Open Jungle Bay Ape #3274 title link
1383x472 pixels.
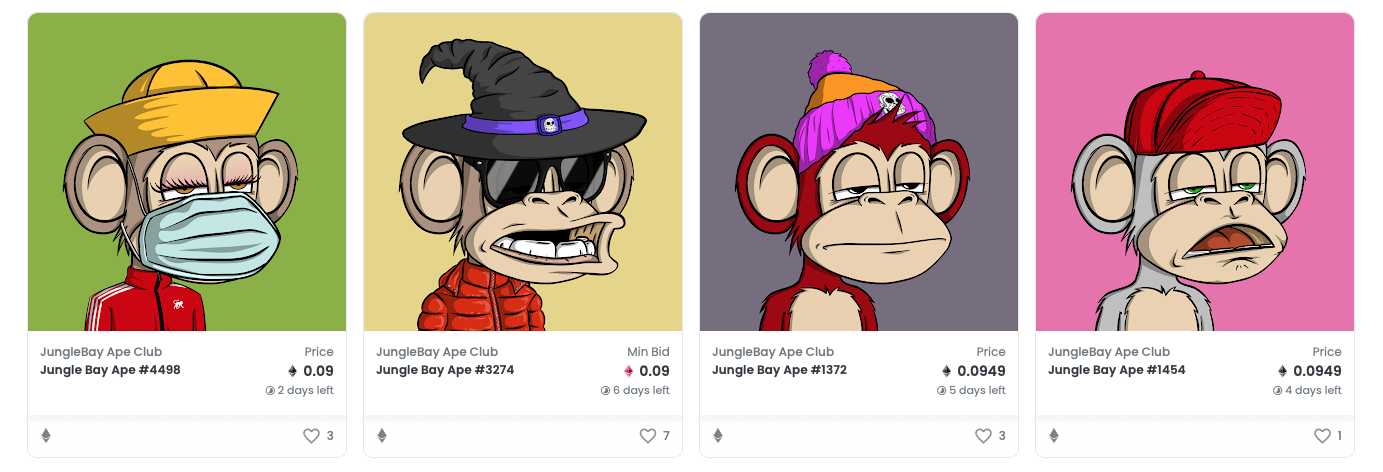coord(446,370)
